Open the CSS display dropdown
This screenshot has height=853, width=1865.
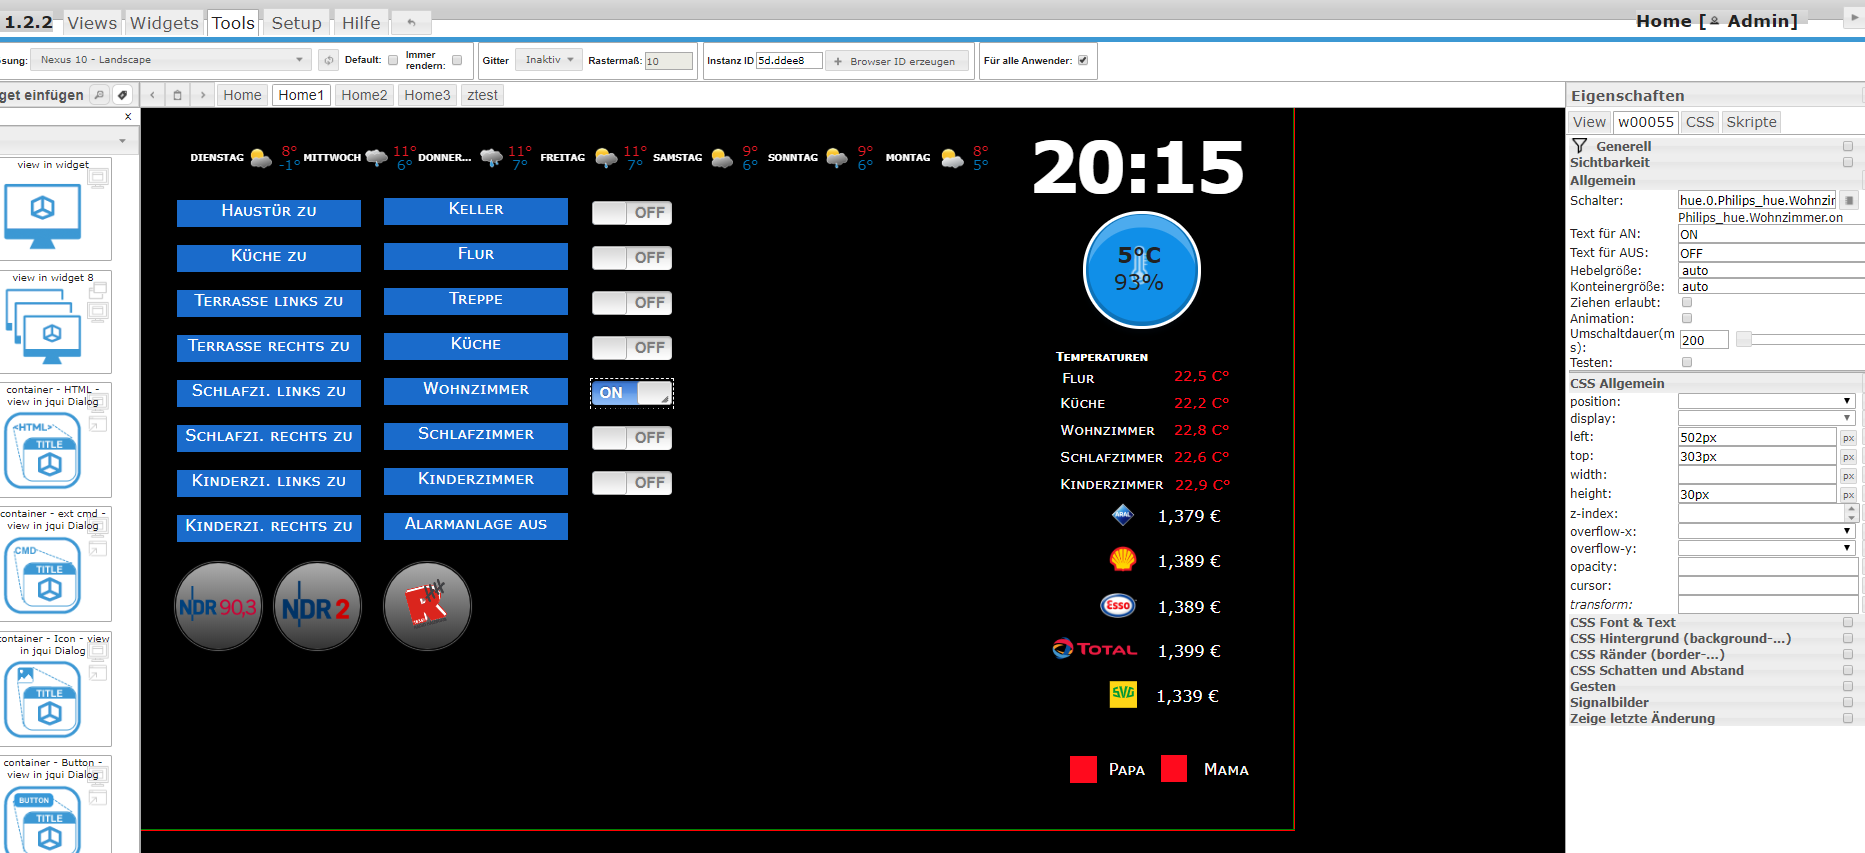click(1766, 418)
